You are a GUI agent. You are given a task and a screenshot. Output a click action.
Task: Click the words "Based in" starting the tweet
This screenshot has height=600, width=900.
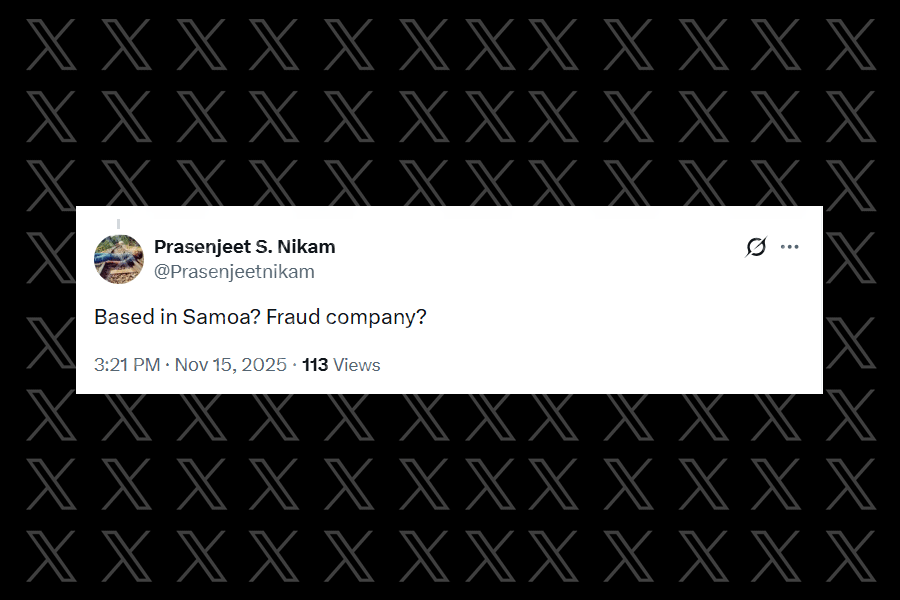coord(136,317)
